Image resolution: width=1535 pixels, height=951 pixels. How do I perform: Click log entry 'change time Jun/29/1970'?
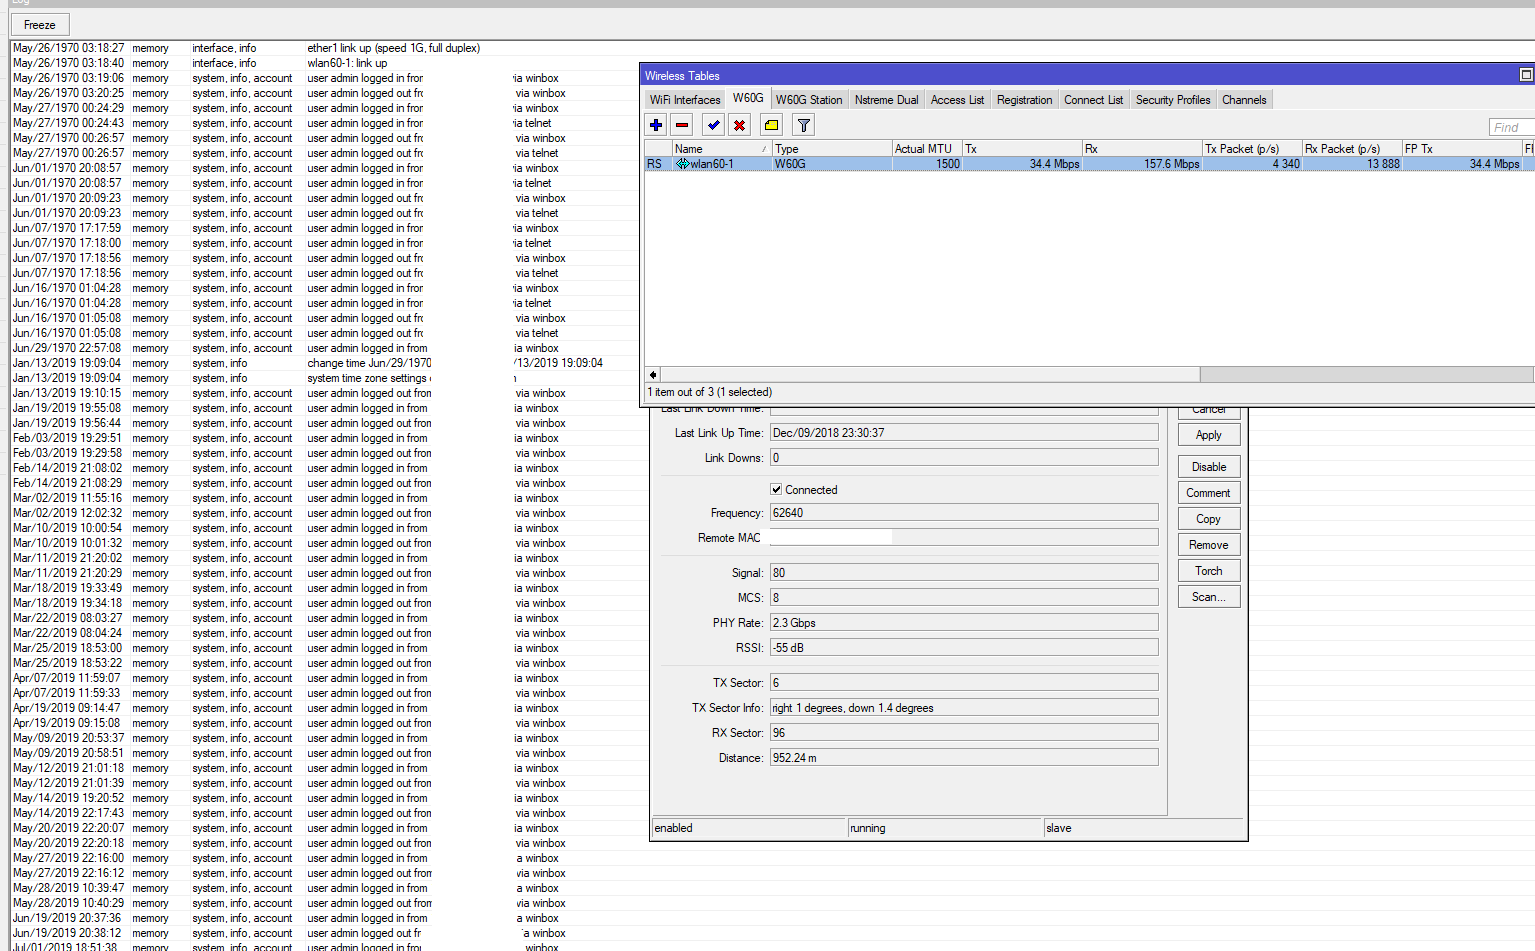tap(370, 363)
